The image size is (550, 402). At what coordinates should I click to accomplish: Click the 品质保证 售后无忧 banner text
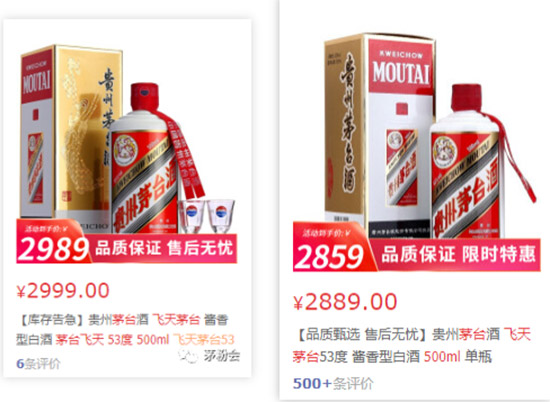(x=164, y=248)
